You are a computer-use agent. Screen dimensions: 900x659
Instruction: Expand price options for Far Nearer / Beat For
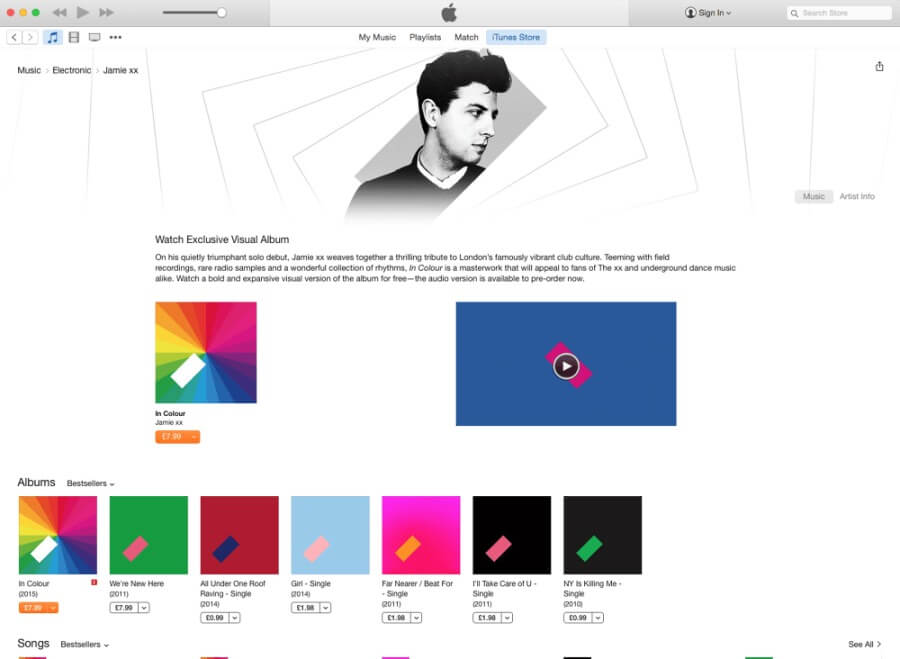pos(416,618)
